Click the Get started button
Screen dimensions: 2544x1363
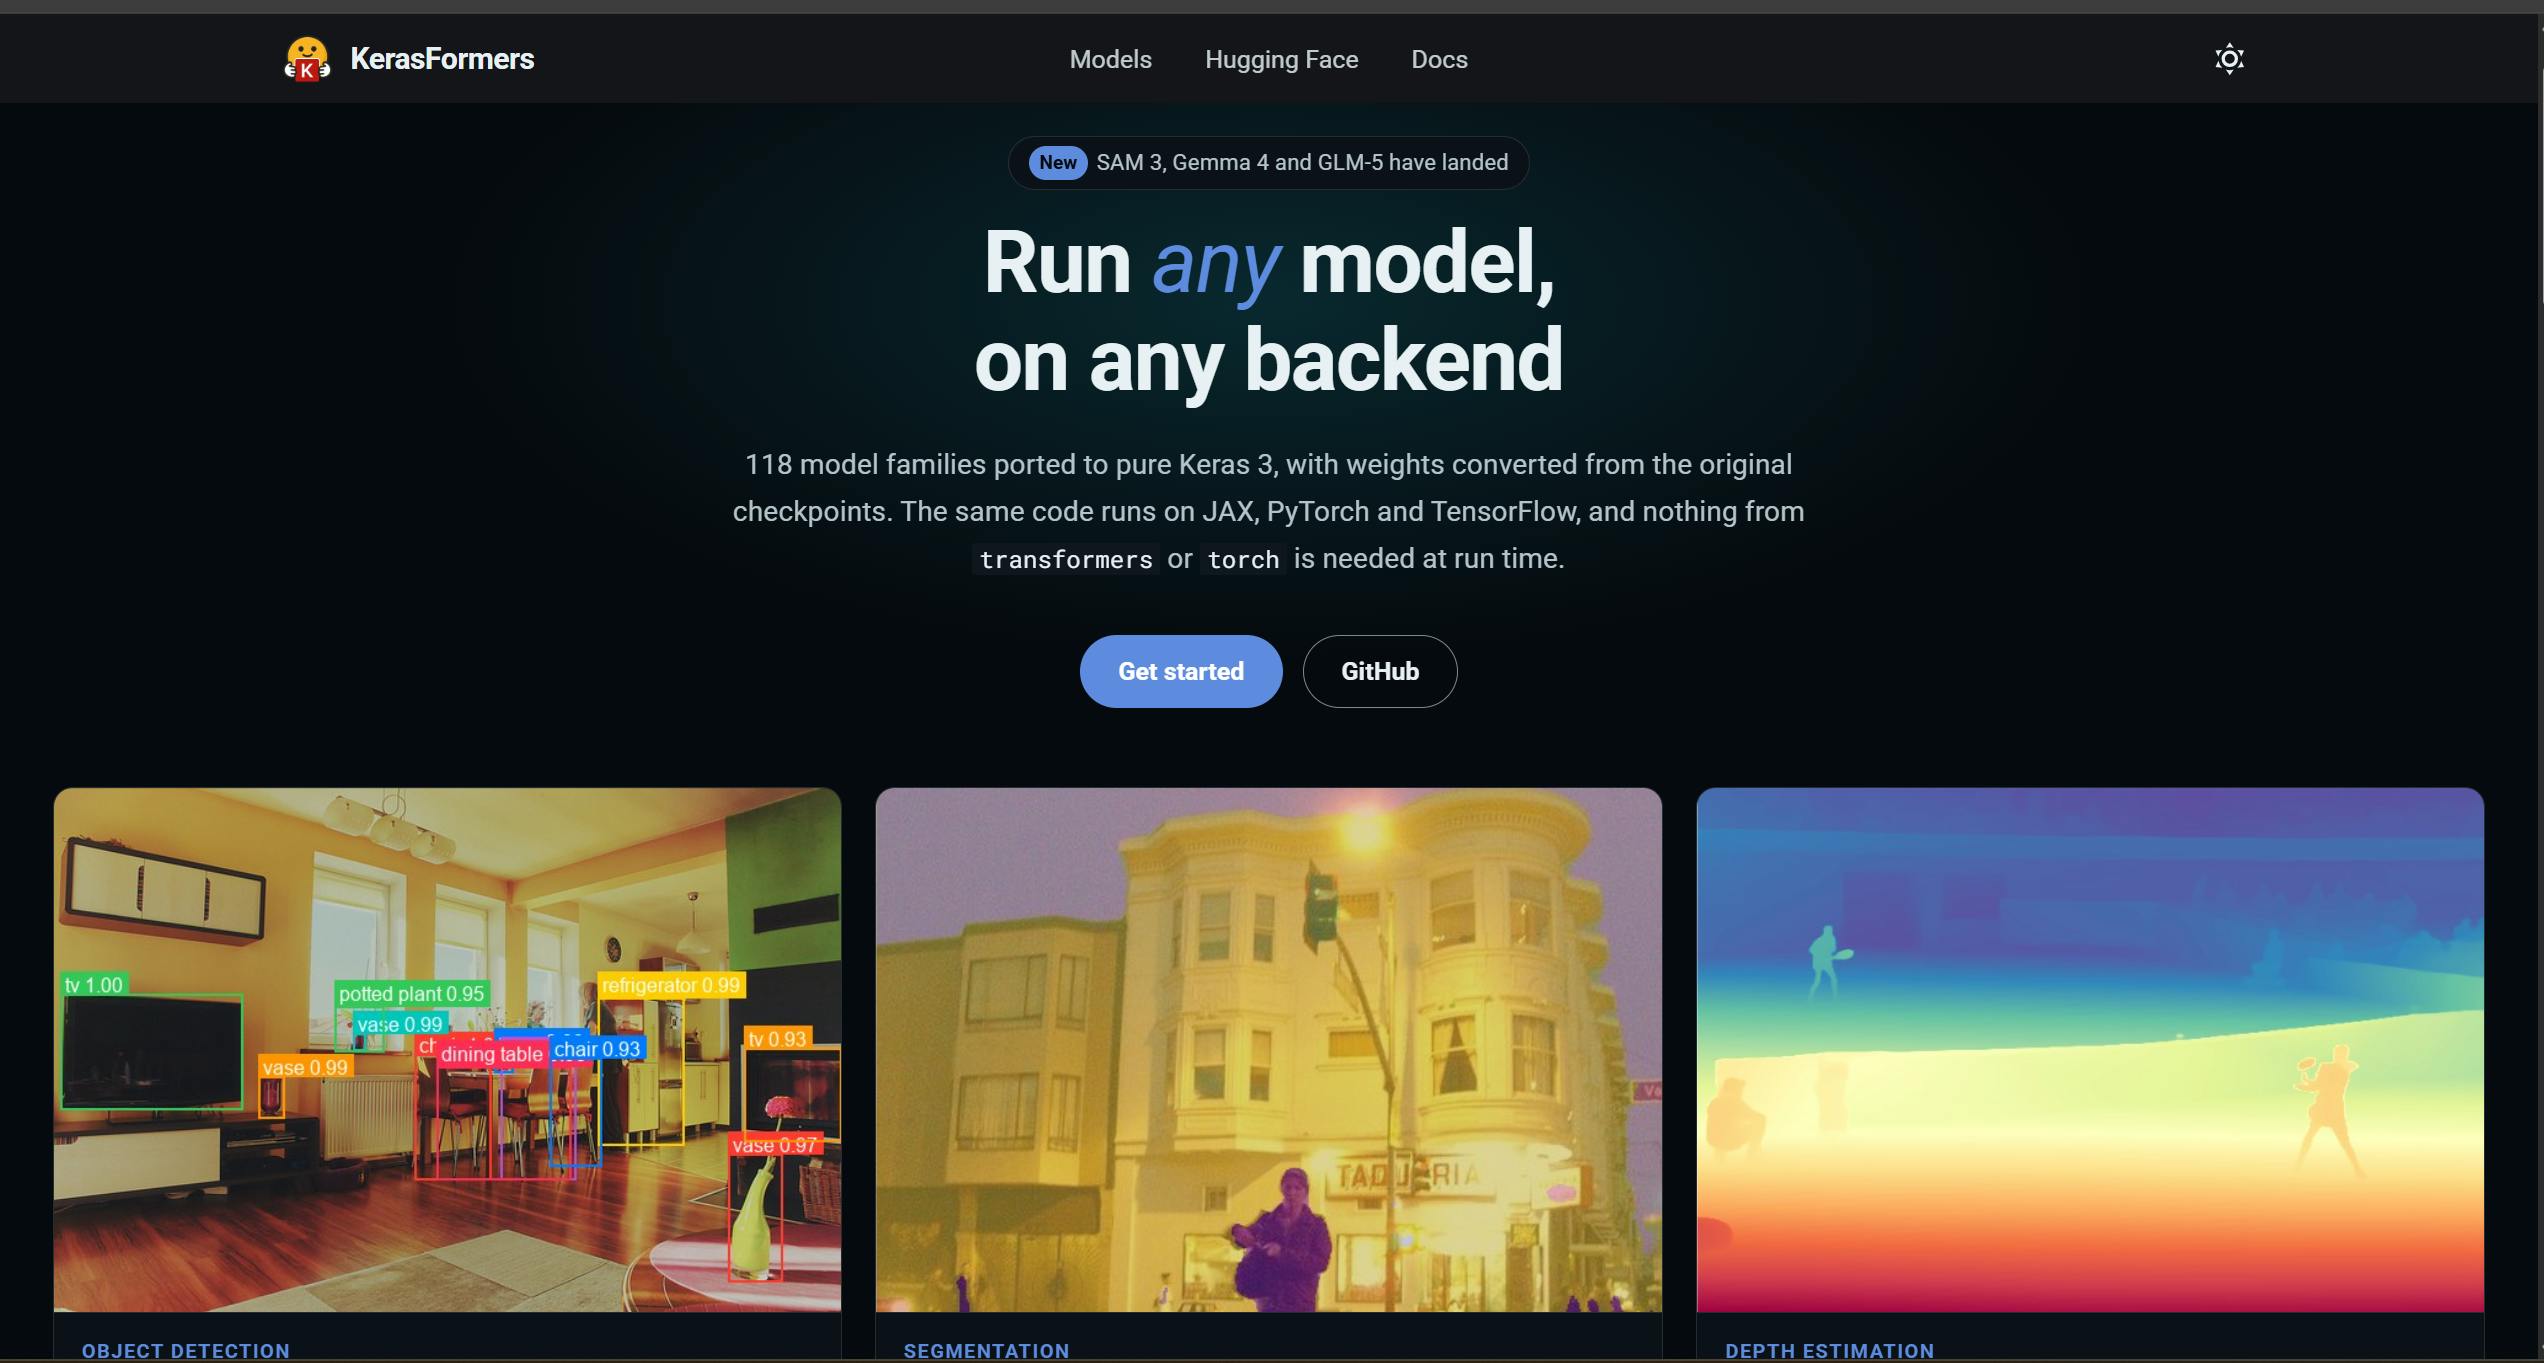pyautogui.click(x=1181, y=671)
